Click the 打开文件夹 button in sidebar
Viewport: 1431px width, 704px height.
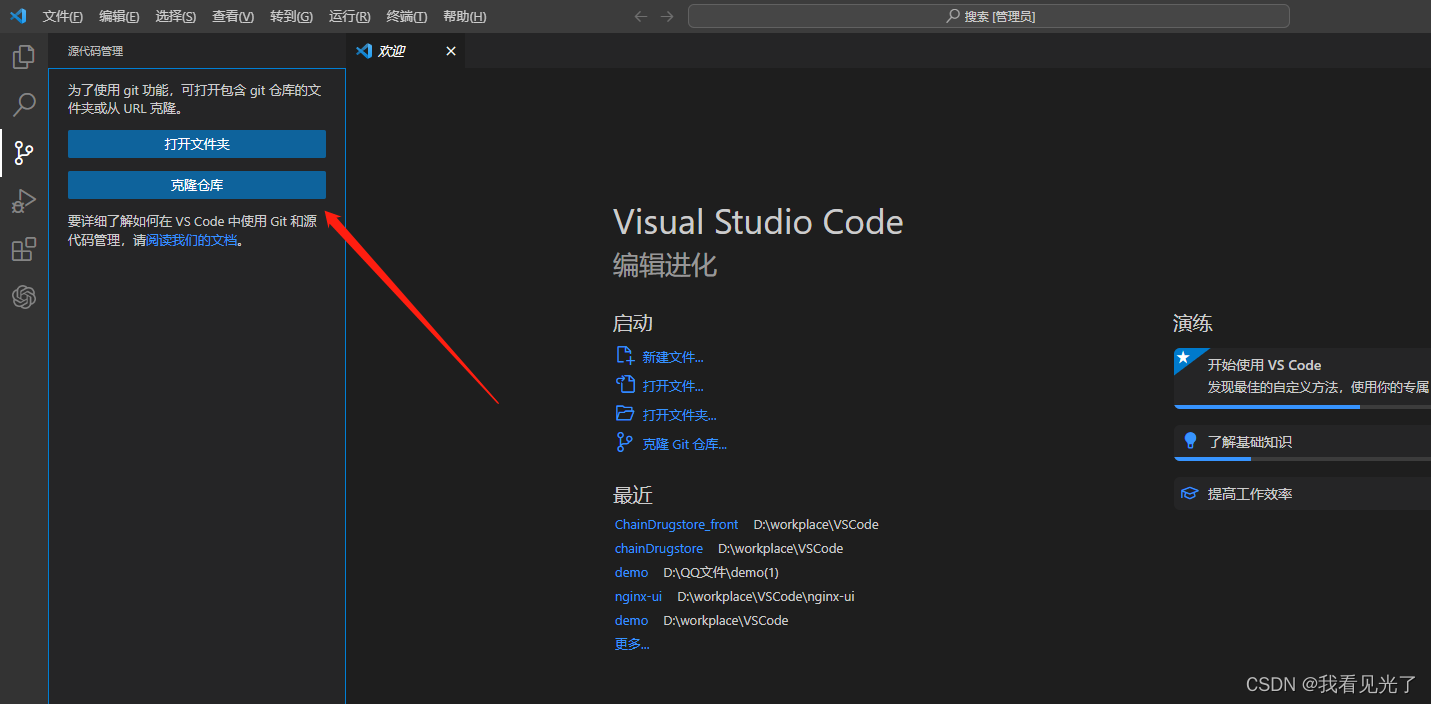coord(197,144)
